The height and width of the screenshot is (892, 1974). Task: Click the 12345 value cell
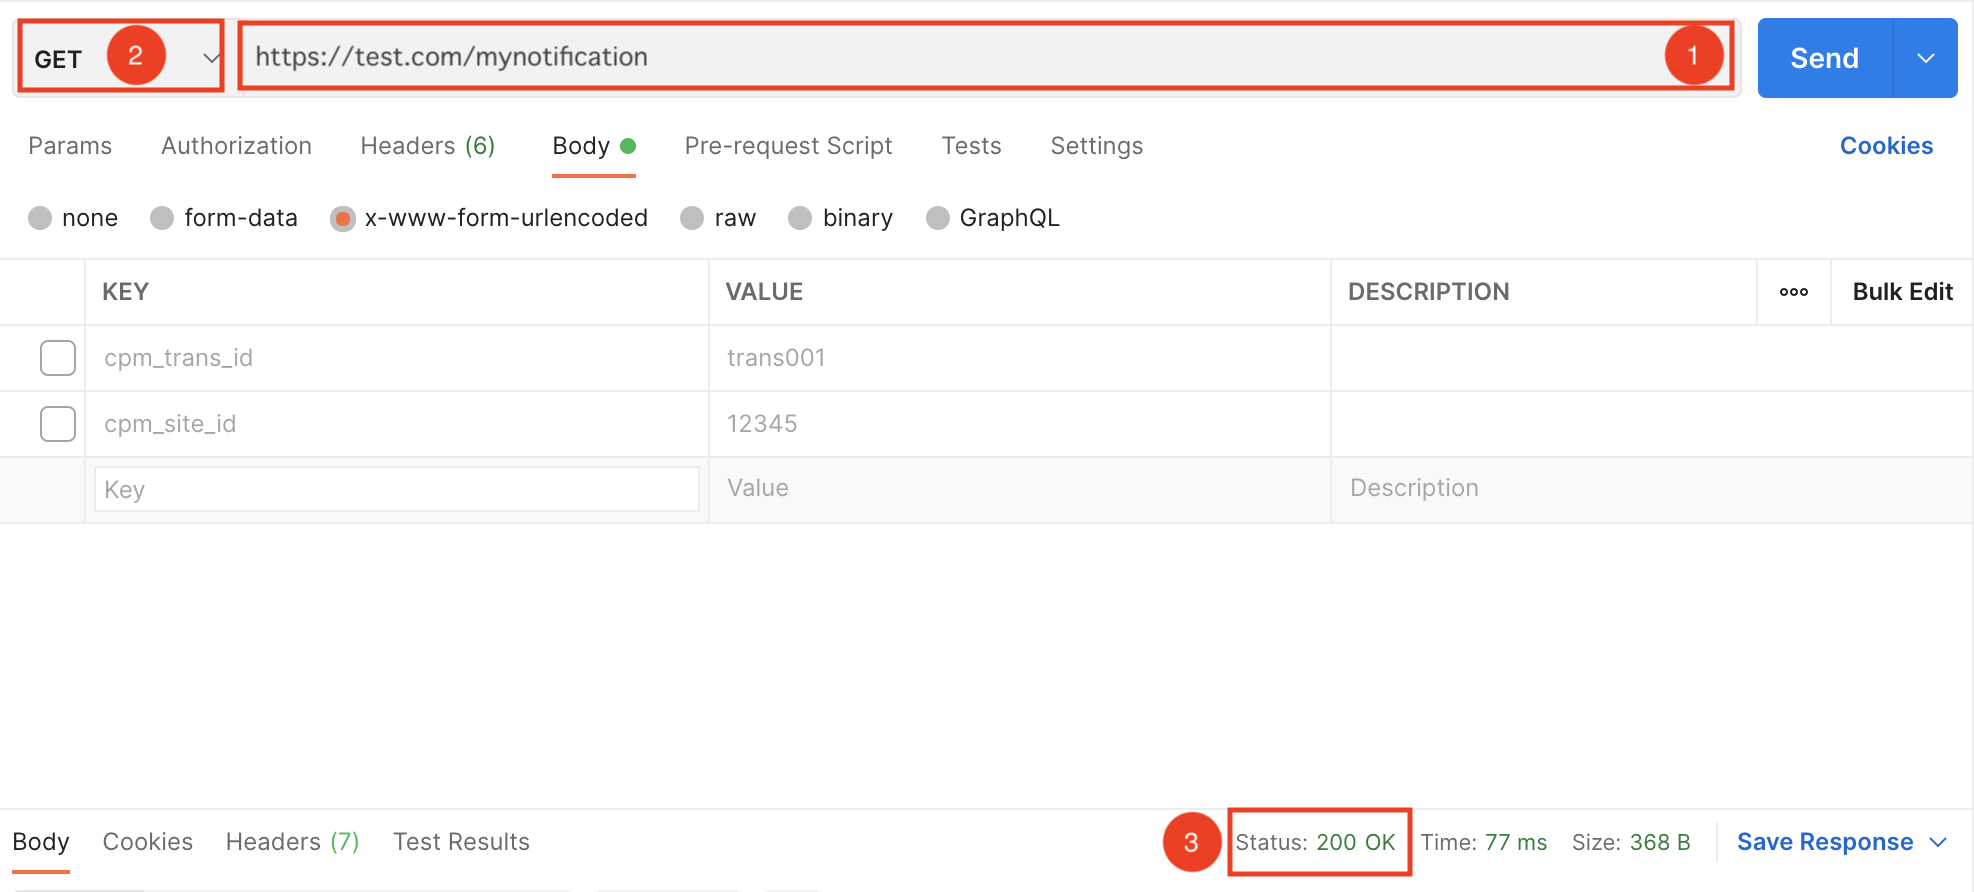(x=1020, y=424)
